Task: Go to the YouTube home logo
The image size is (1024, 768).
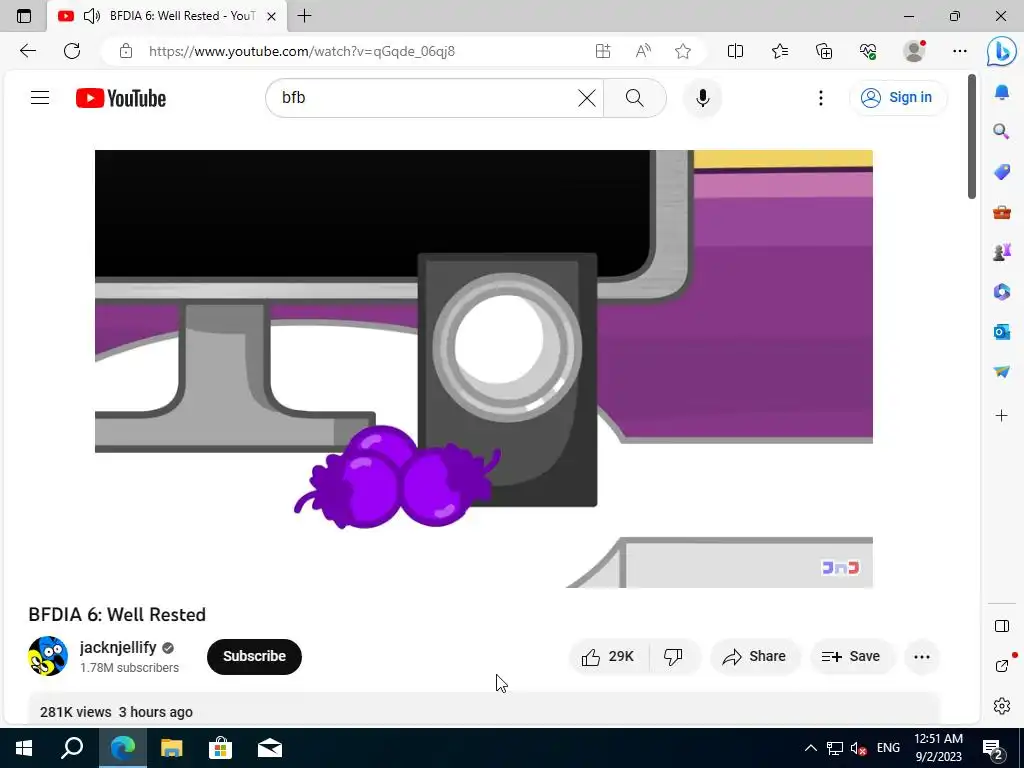Action: (121, 98)
